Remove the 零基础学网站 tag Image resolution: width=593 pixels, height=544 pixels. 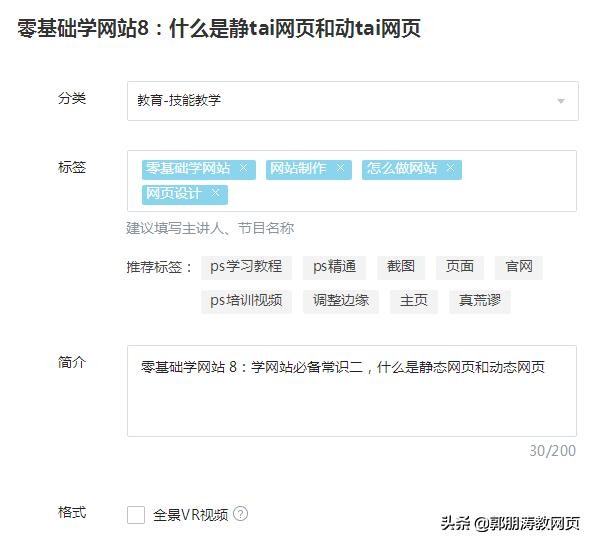[x=244, y=168]
